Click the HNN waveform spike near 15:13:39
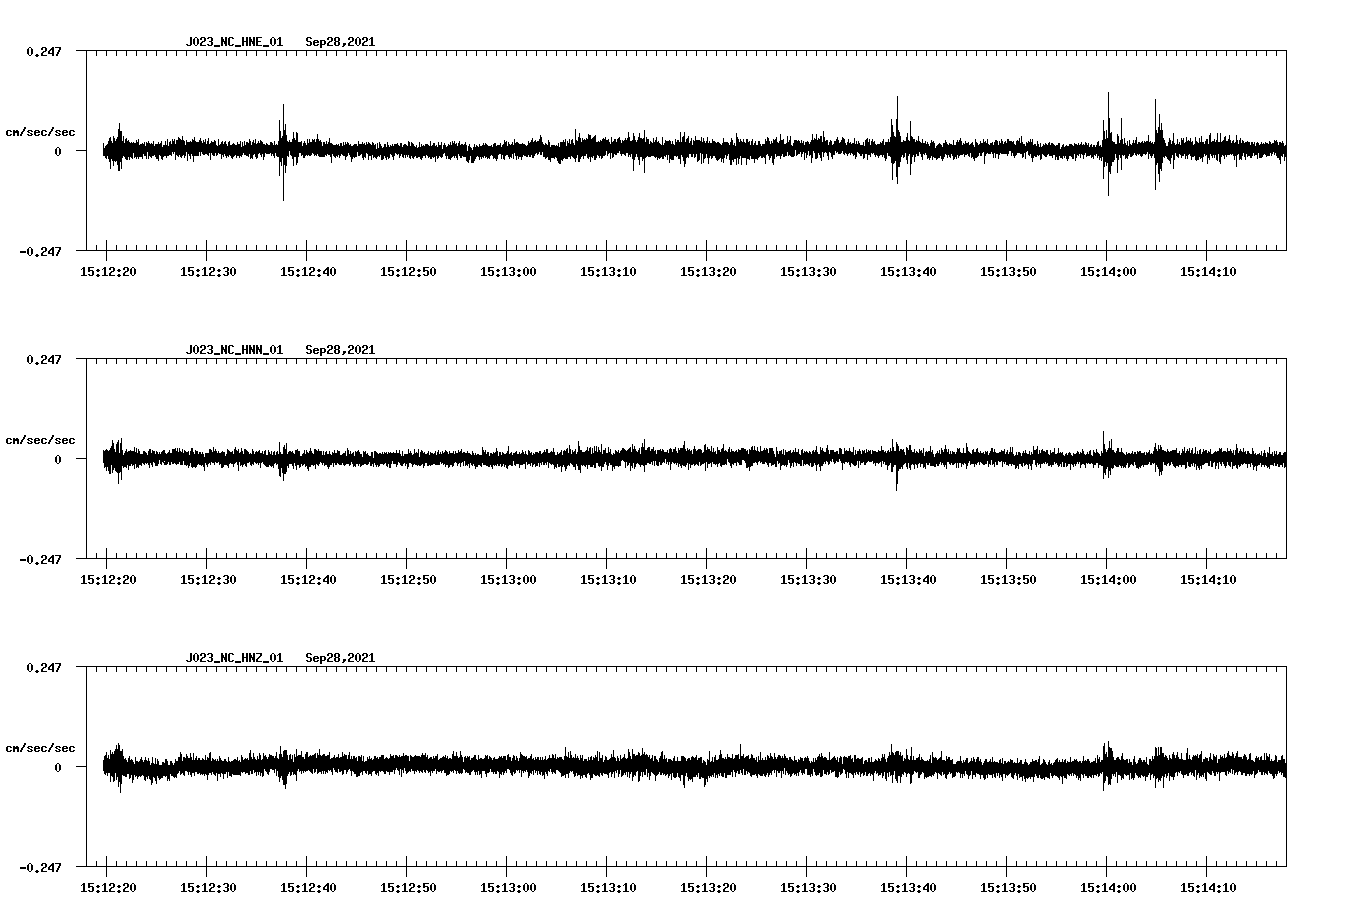The width and height of the screenshot is (1358, 924). point(896,465)
